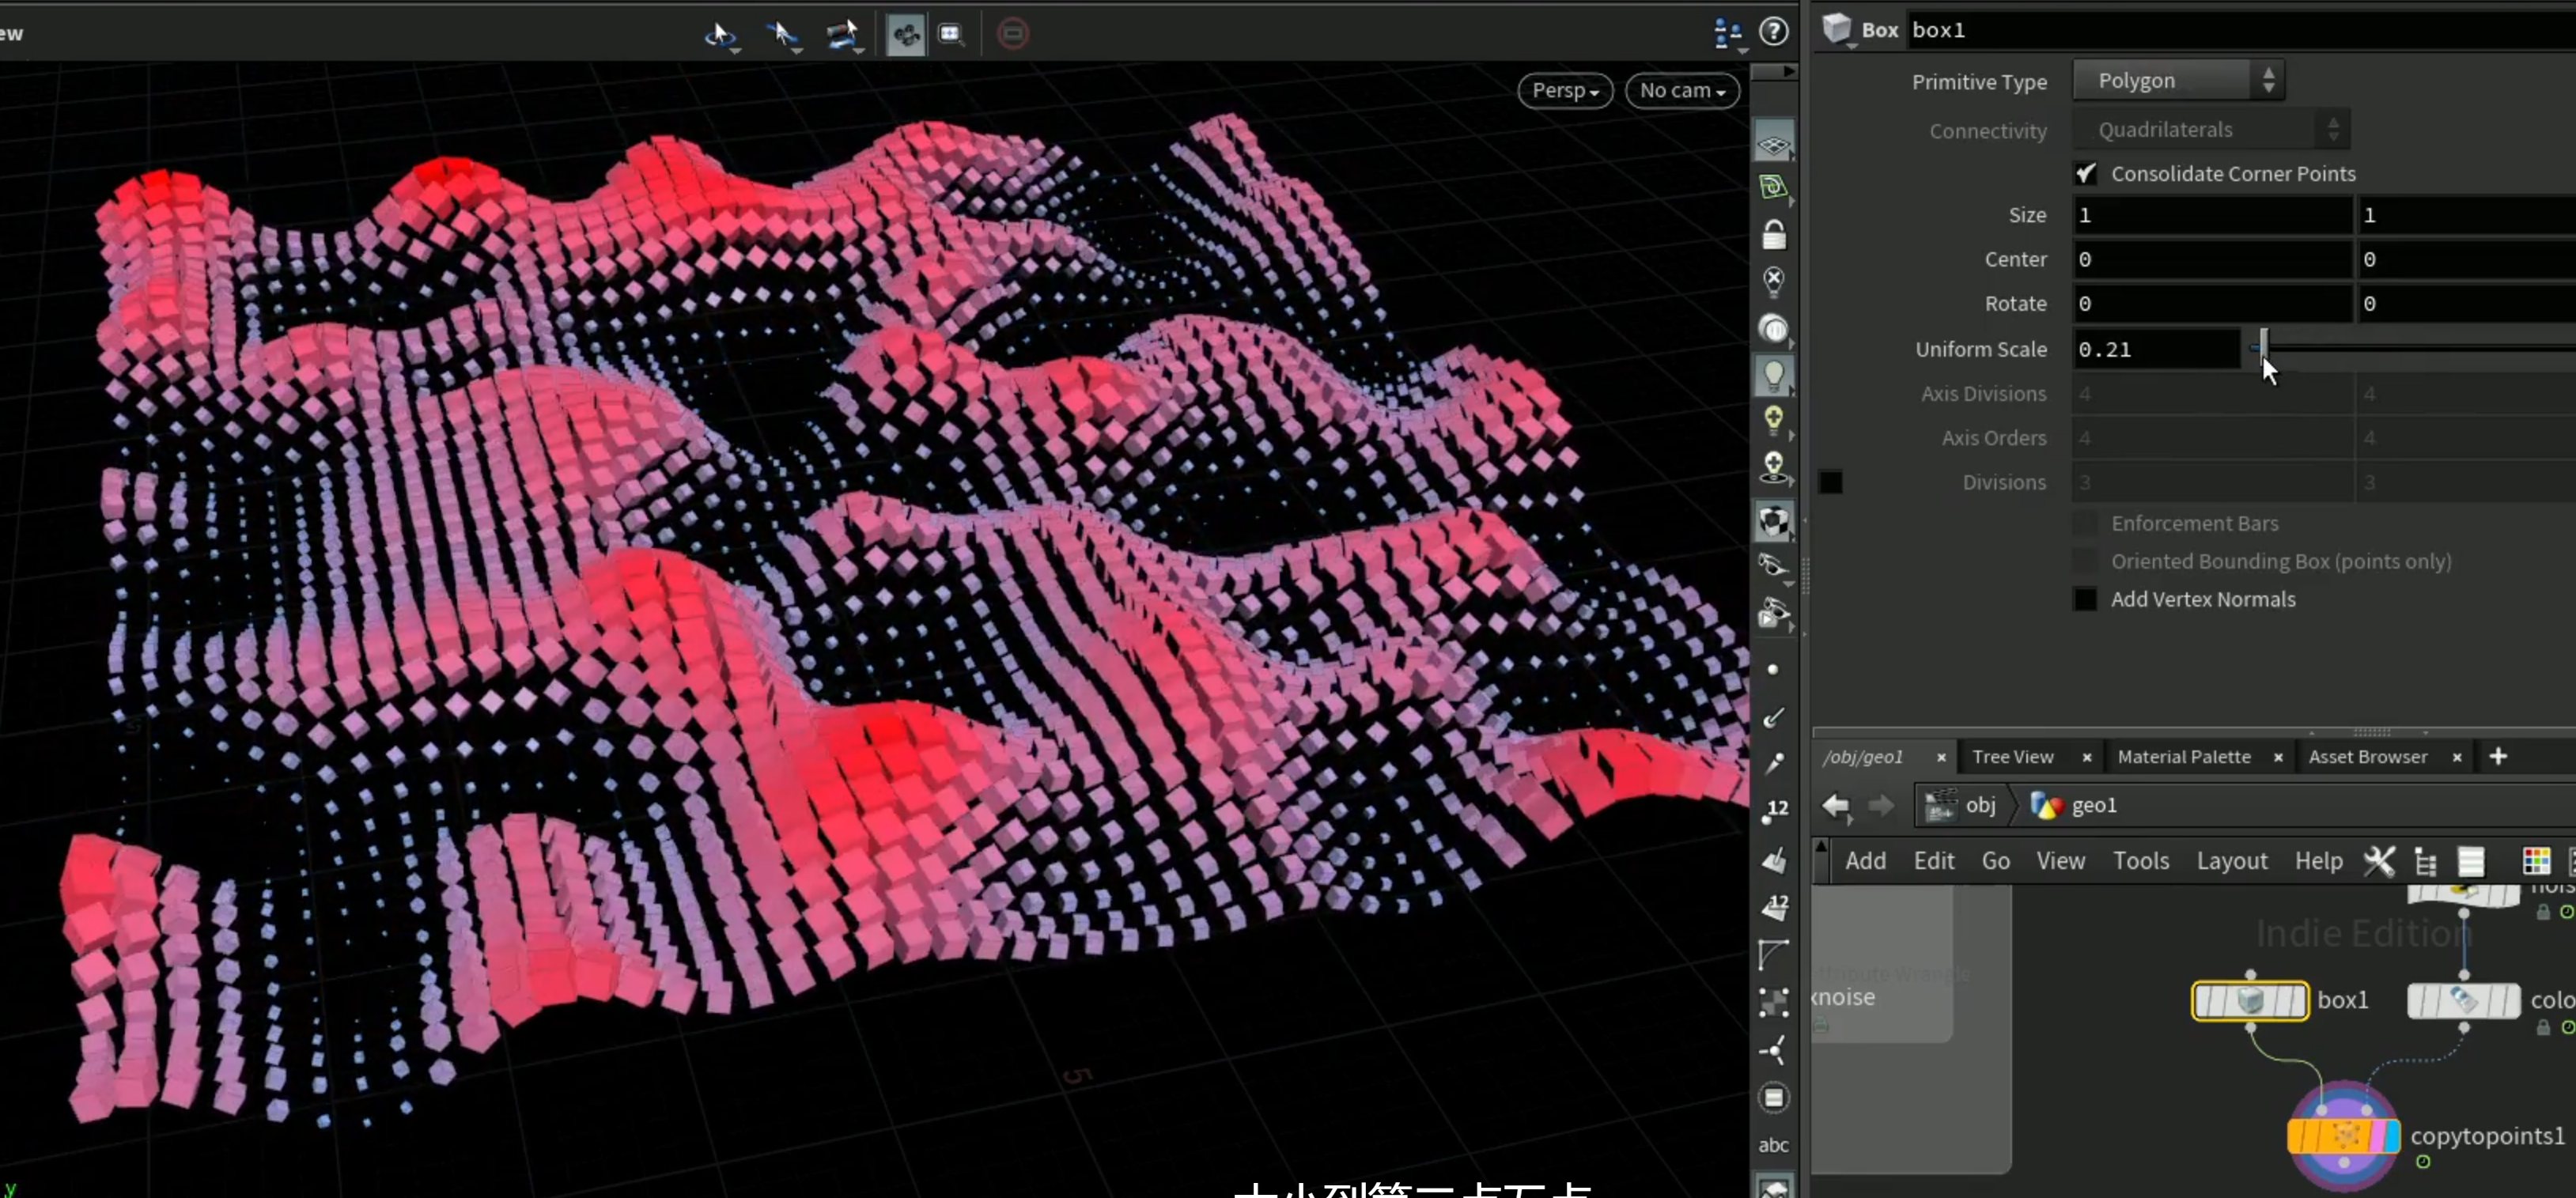Open the No cam camera dropdown

pyautogui.click(x=1682, y=90)
